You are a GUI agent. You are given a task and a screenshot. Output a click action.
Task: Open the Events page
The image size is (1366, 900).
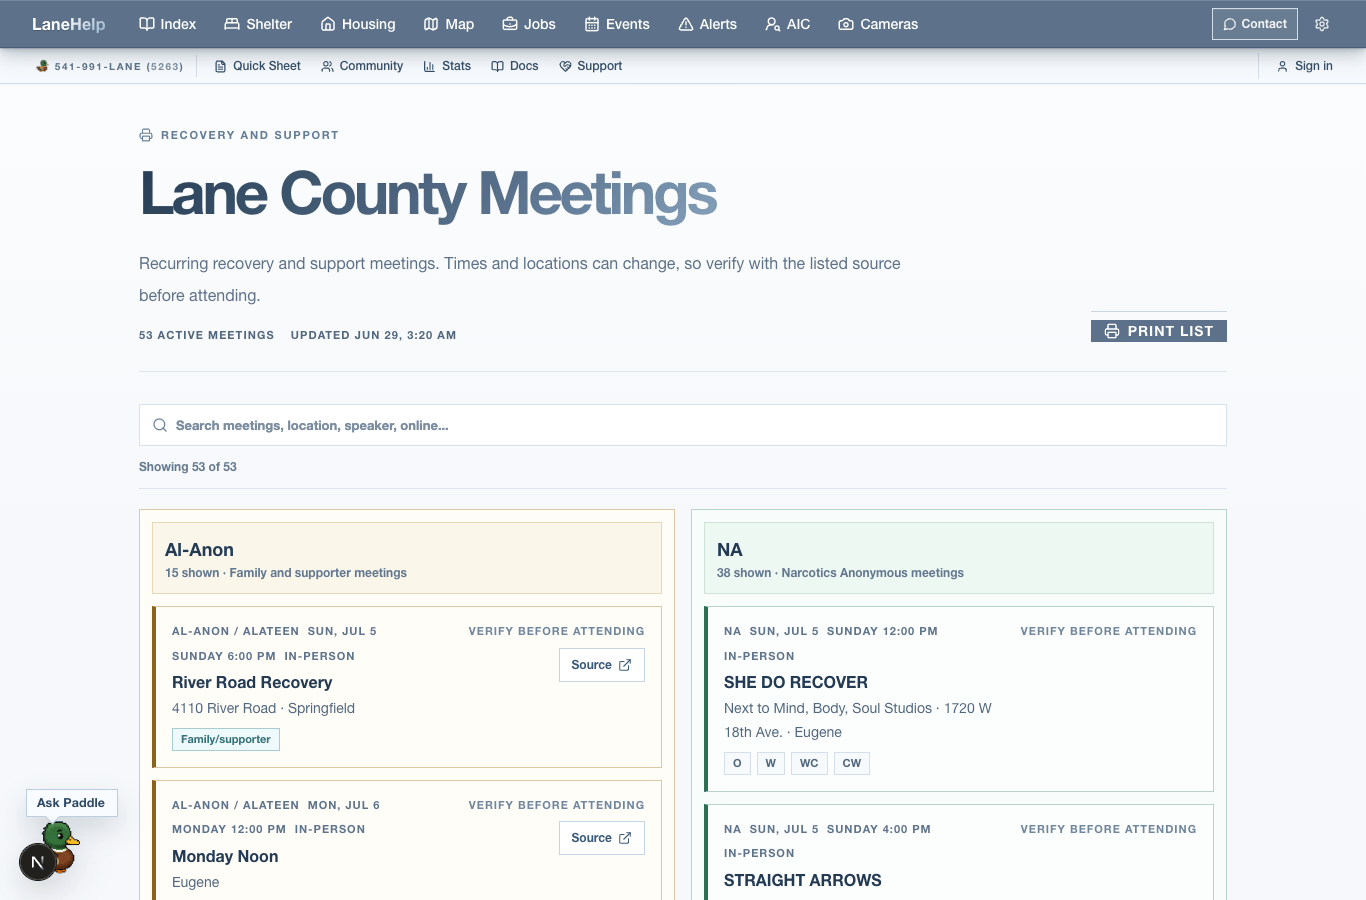(617, 24)
